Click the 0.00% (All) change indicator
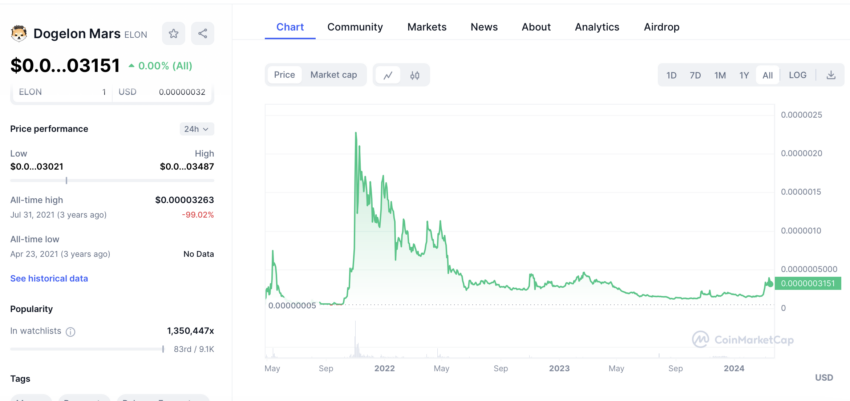 point(160,66)
